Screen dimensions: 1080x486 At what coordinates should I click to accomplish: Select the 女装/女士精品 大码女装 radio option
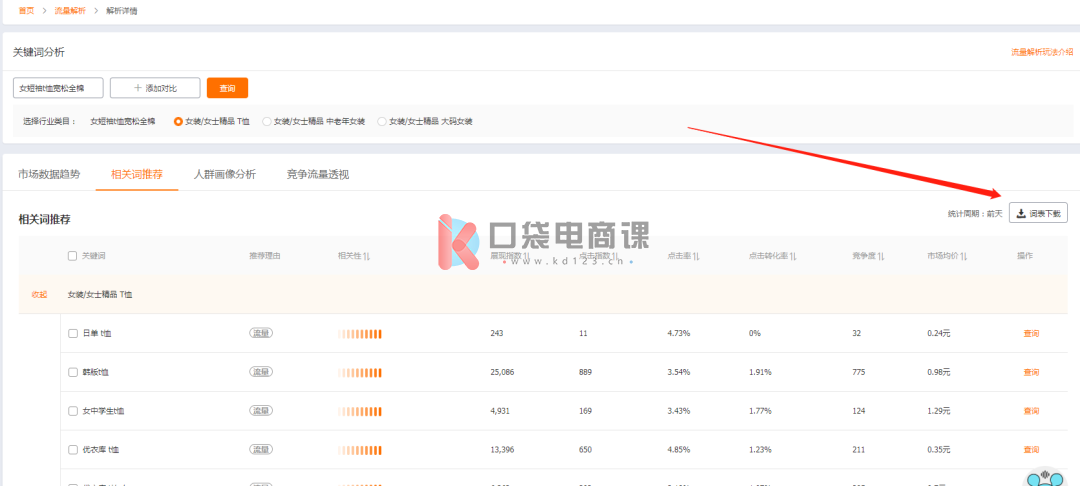382,121
